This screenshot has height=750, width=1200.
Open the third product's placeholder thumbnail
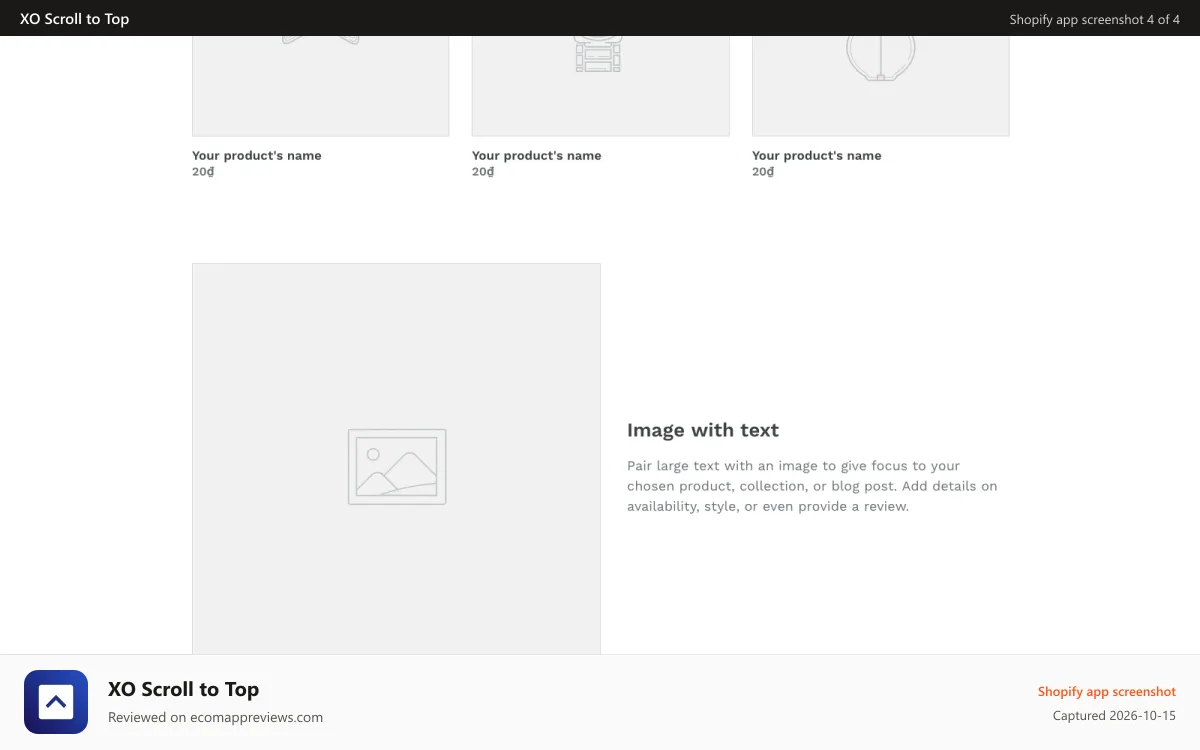(880, 86)
